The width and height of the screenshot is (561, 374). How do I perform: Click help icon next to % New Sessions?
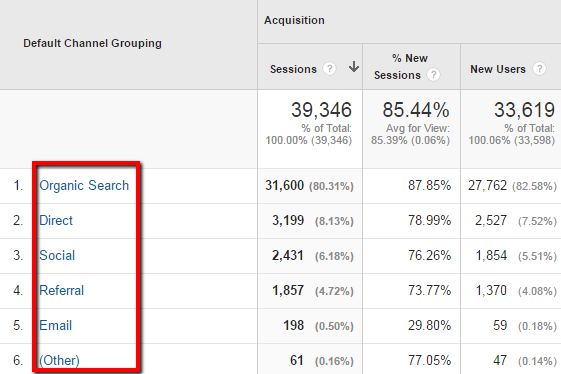433,75
